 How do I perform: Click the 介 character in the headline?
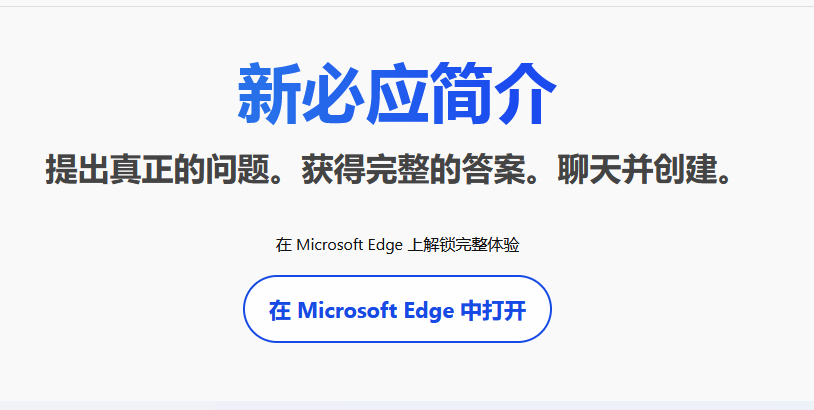point(525,94)
